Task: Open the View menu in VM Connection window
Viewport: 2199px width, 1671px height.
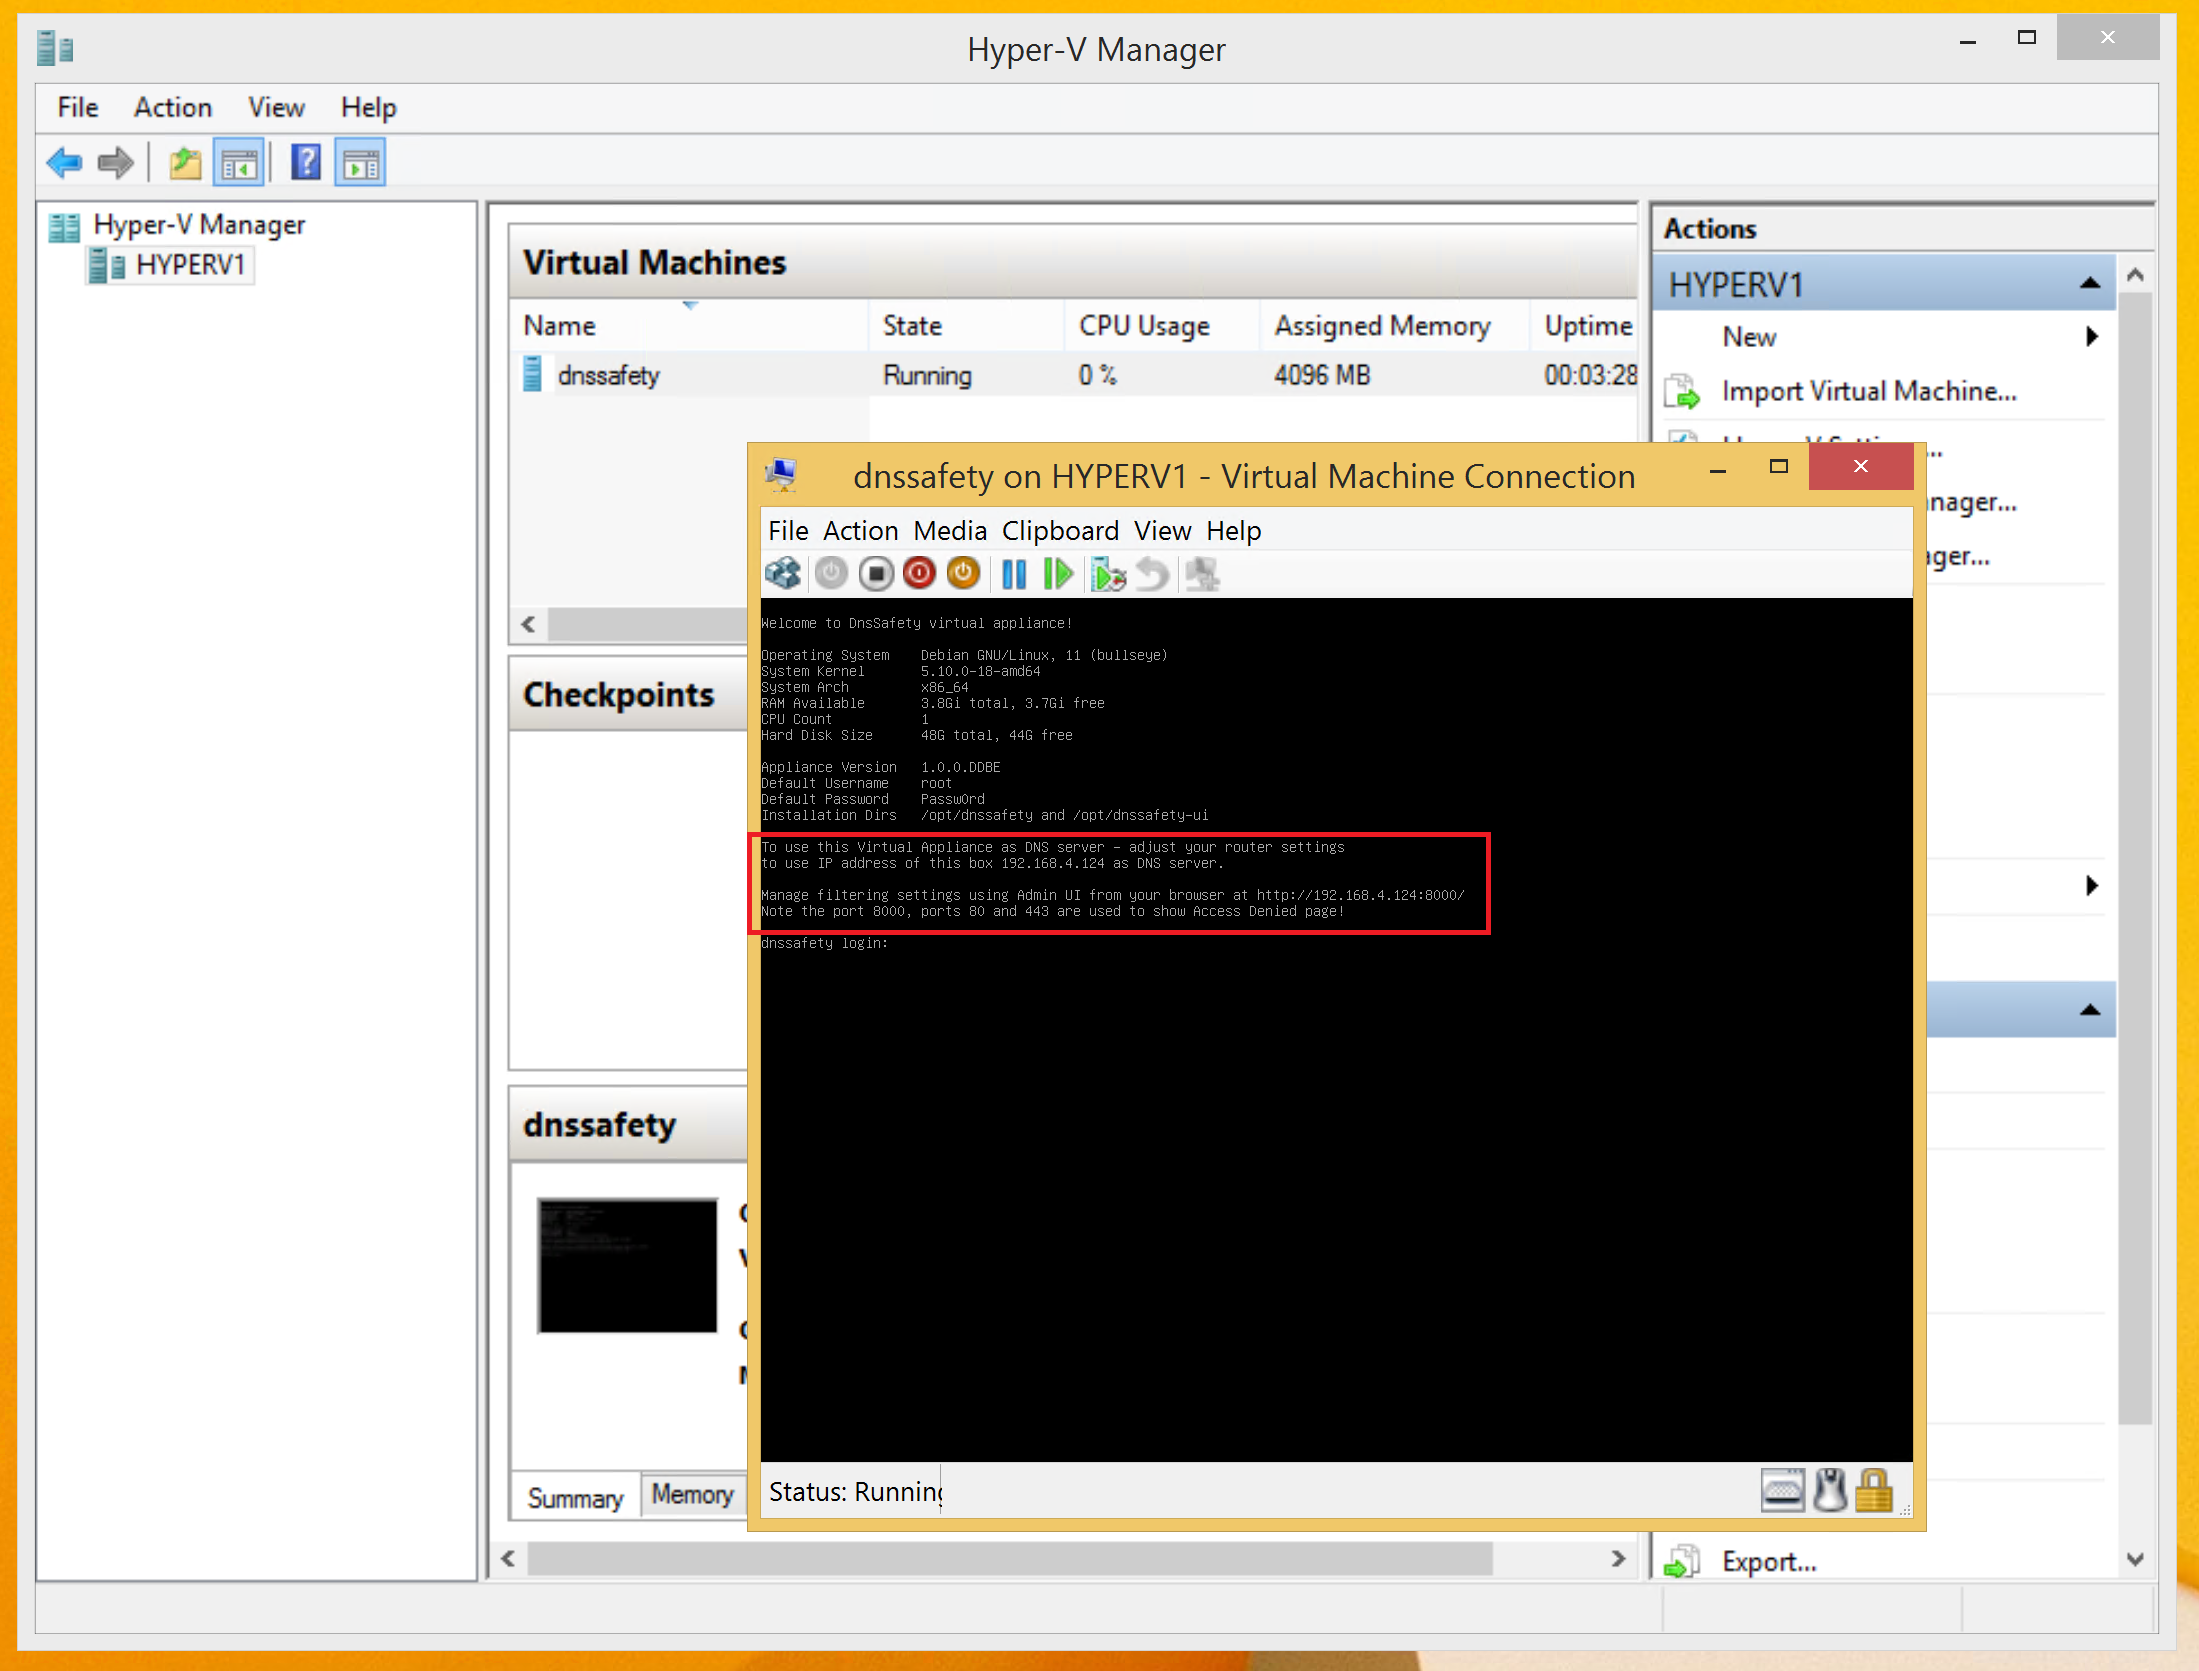Action: coord(1162,530)
